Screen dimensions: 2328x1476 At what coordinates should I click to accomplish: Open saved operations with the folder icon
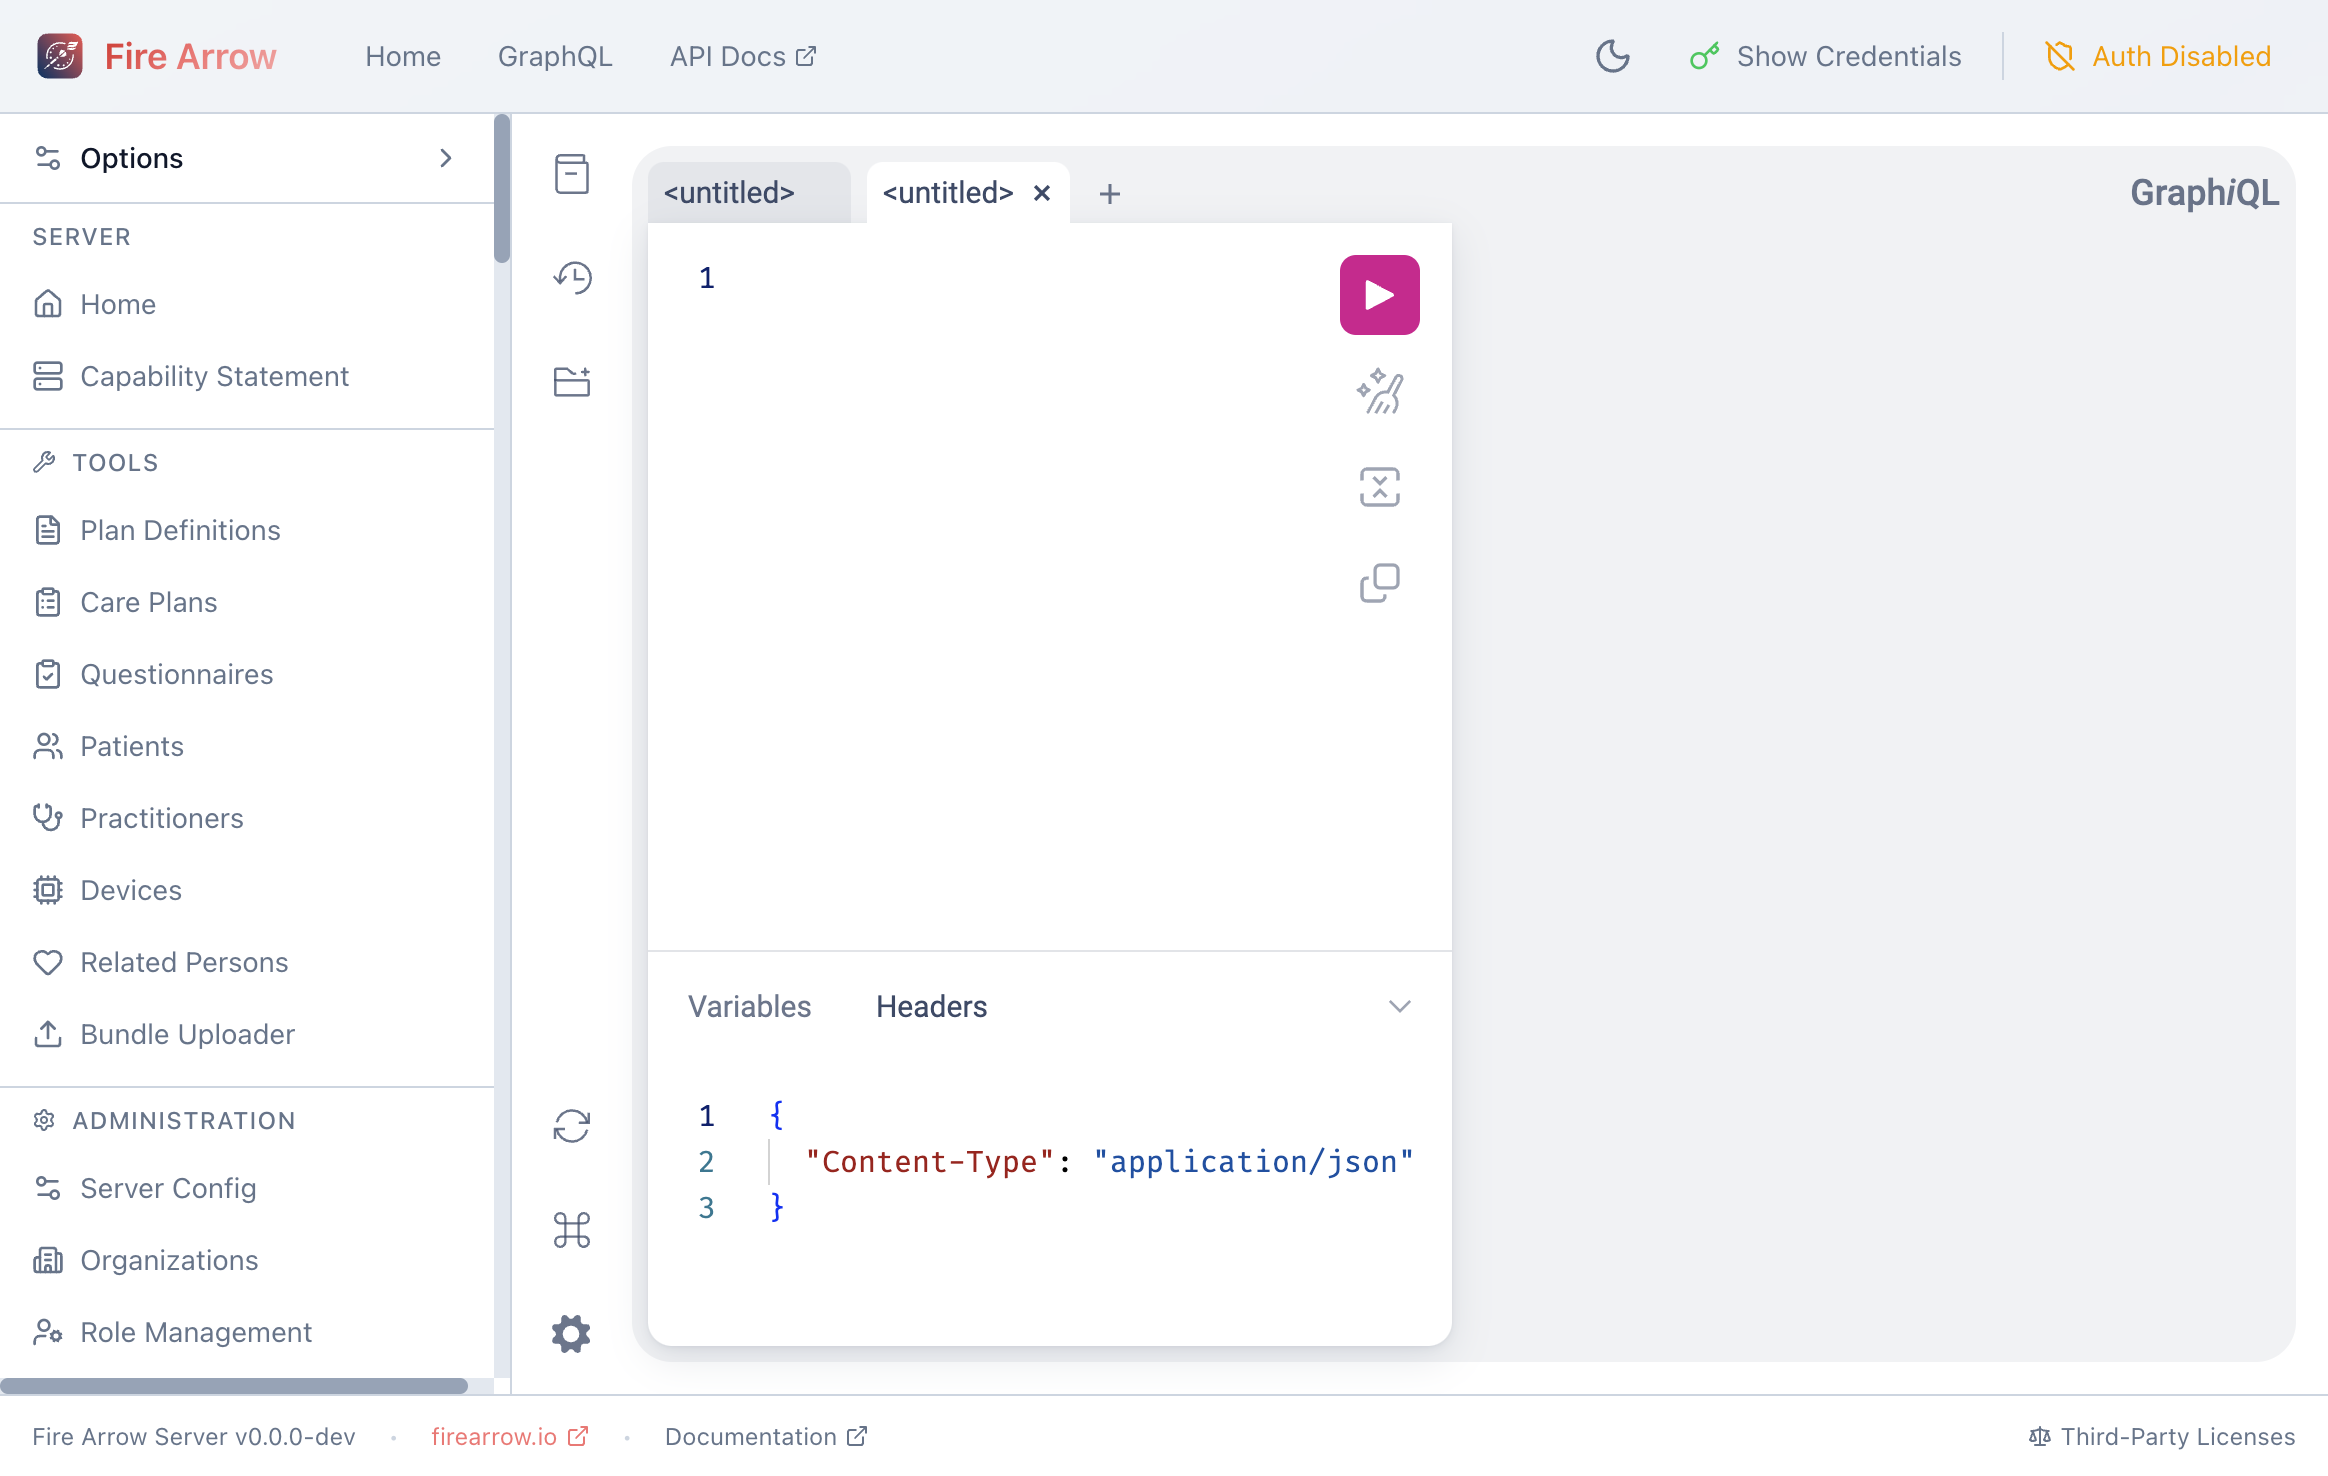(572, 381)
